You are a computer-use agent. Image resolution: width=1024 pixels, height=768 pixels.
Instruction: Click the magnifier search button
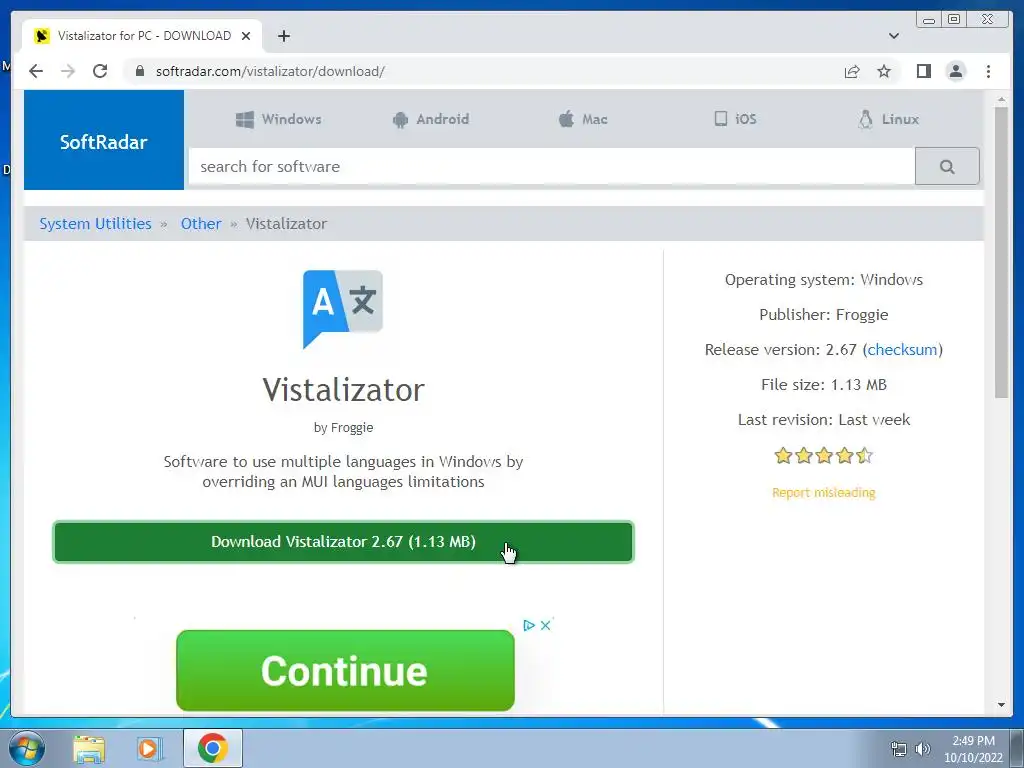tap(947, 167)
